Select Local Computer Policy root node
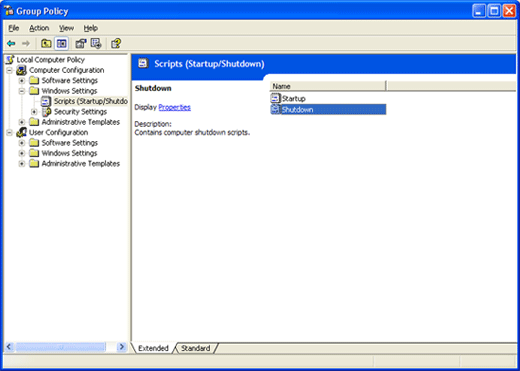 pyautogui.click(x=51, y=60)
